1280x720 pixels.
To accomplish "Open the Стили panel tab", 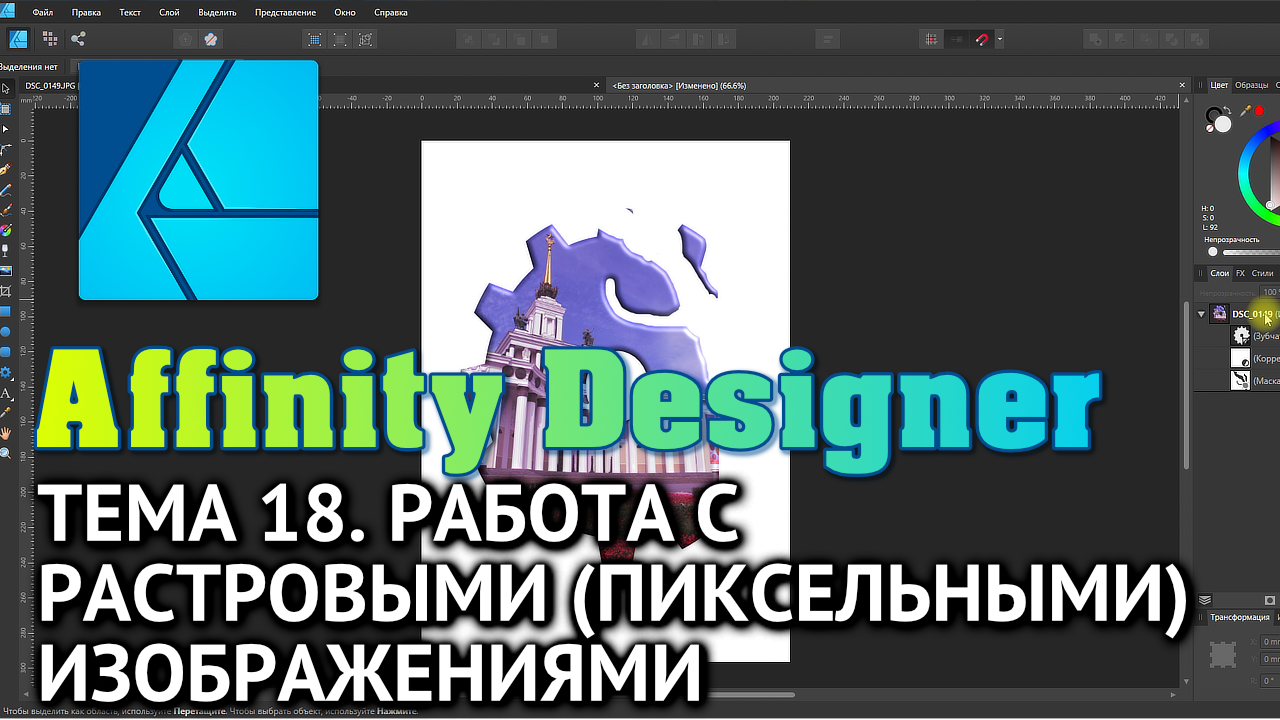I will point(1263,273).
